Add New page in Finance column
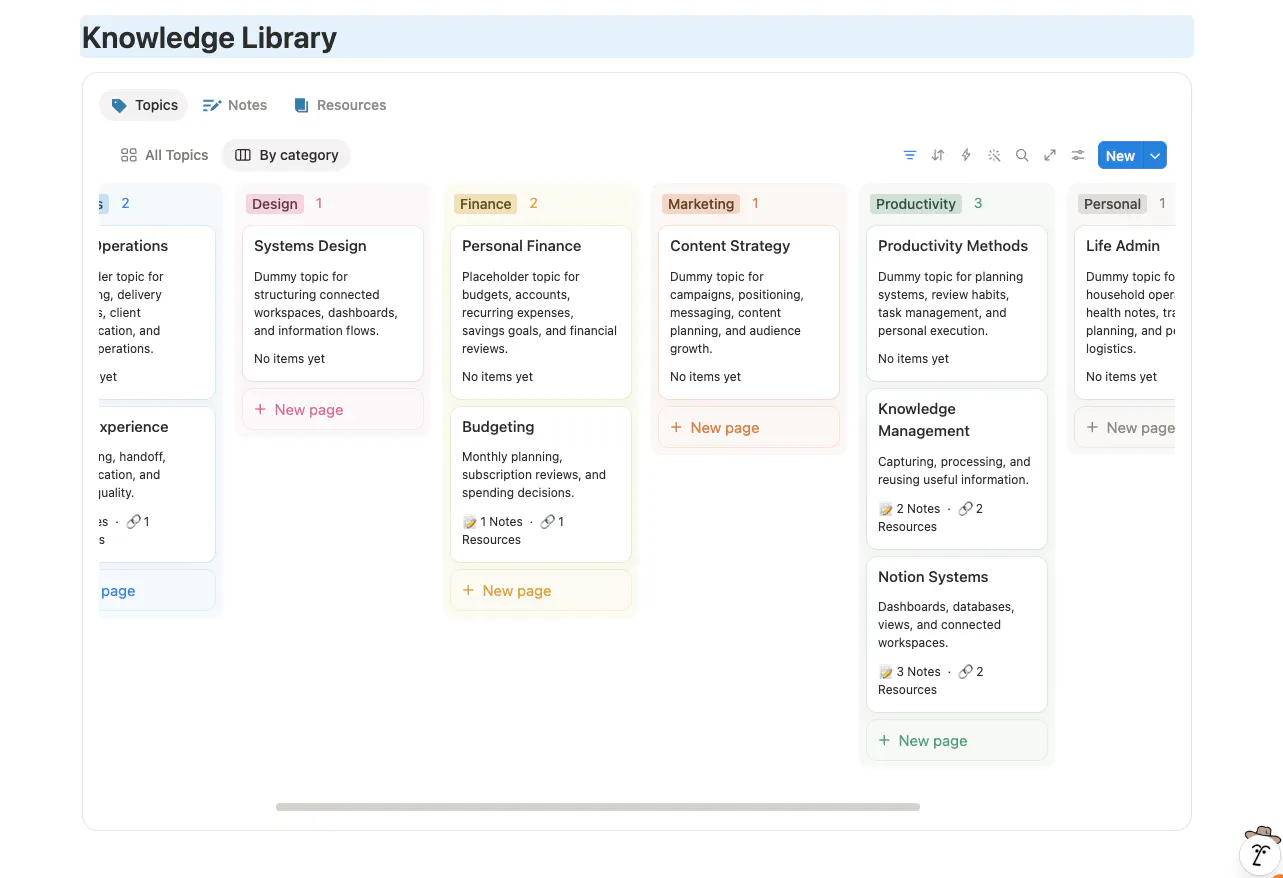This screenshot has height=878, width=1283. tap(541, 590)
